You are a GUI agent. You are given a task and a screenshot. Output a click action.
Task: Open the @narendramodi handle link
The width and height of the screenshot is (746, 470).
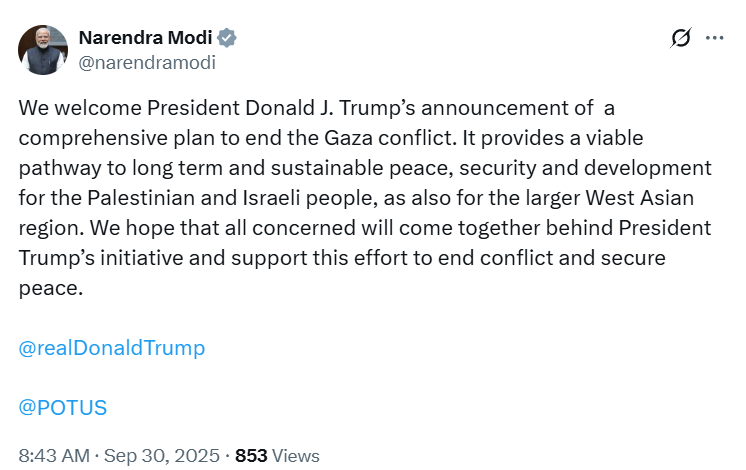[x=146, y=62]
